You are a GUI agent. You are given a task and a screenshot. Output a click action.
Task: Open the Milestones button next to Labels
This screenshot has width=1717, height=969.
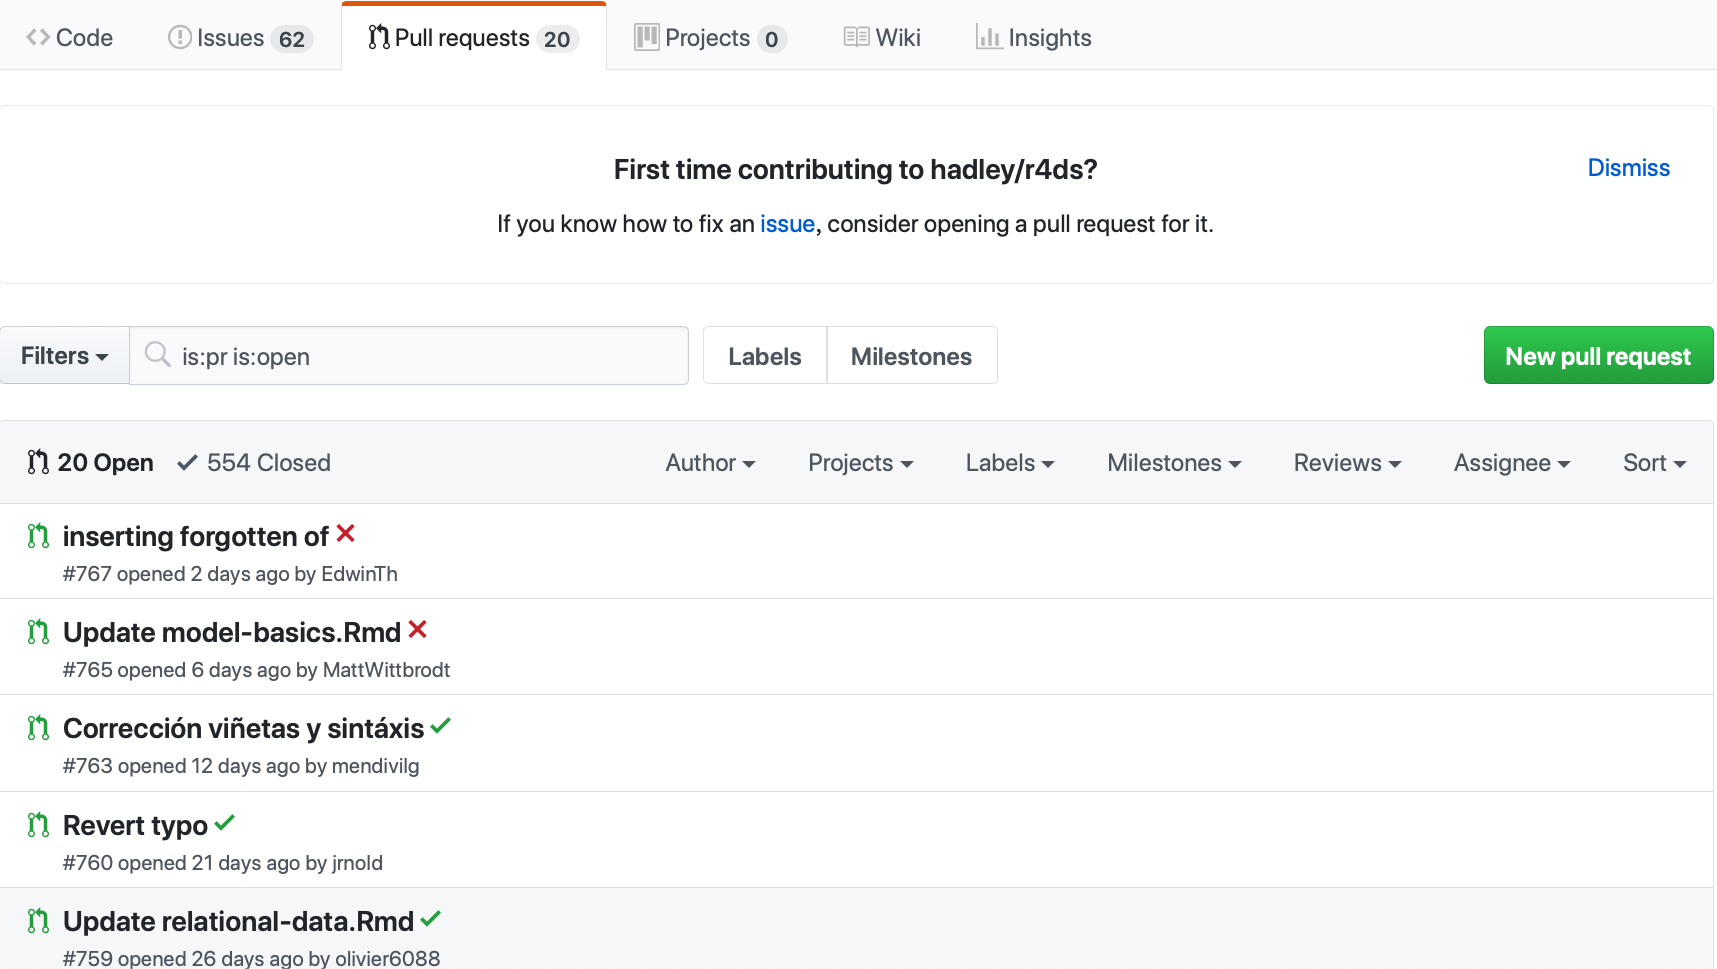(911, 356)
